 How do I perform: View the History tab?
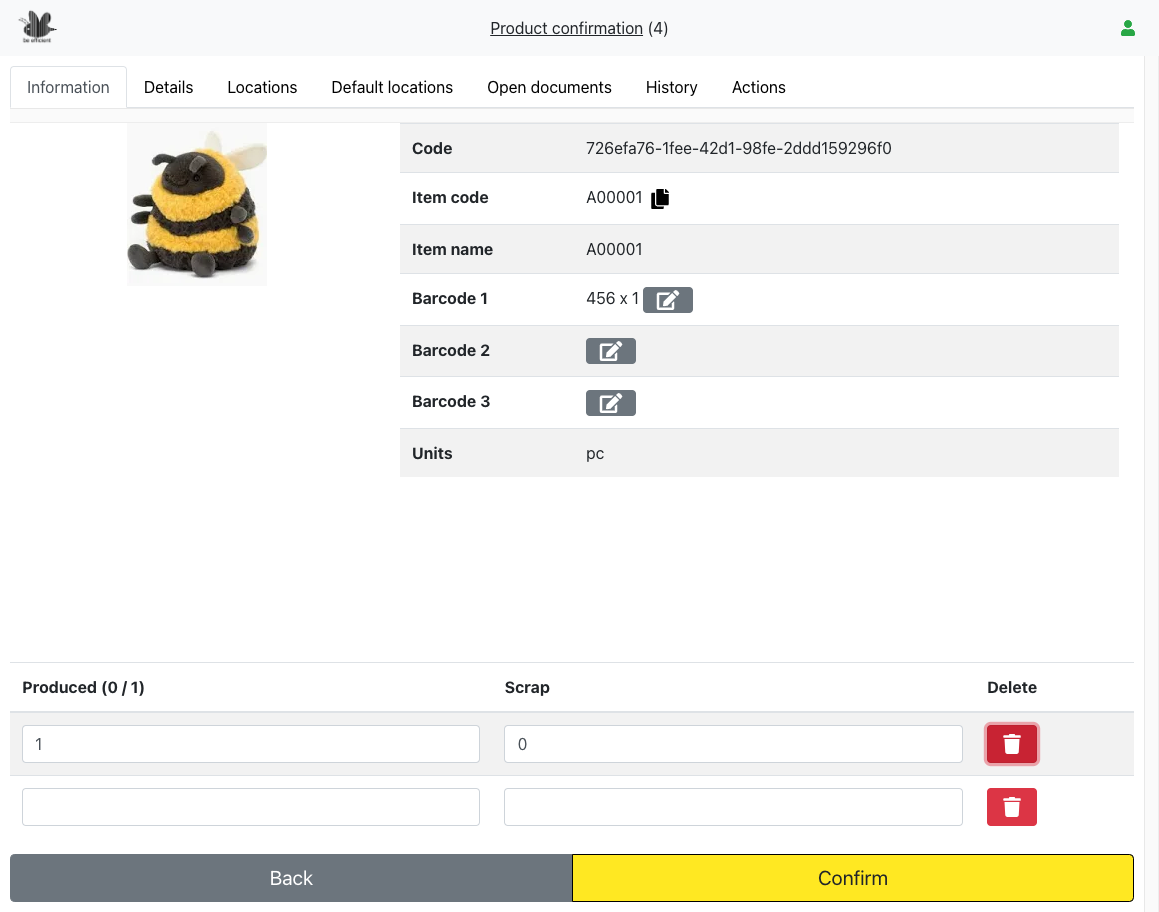(671, 87)
